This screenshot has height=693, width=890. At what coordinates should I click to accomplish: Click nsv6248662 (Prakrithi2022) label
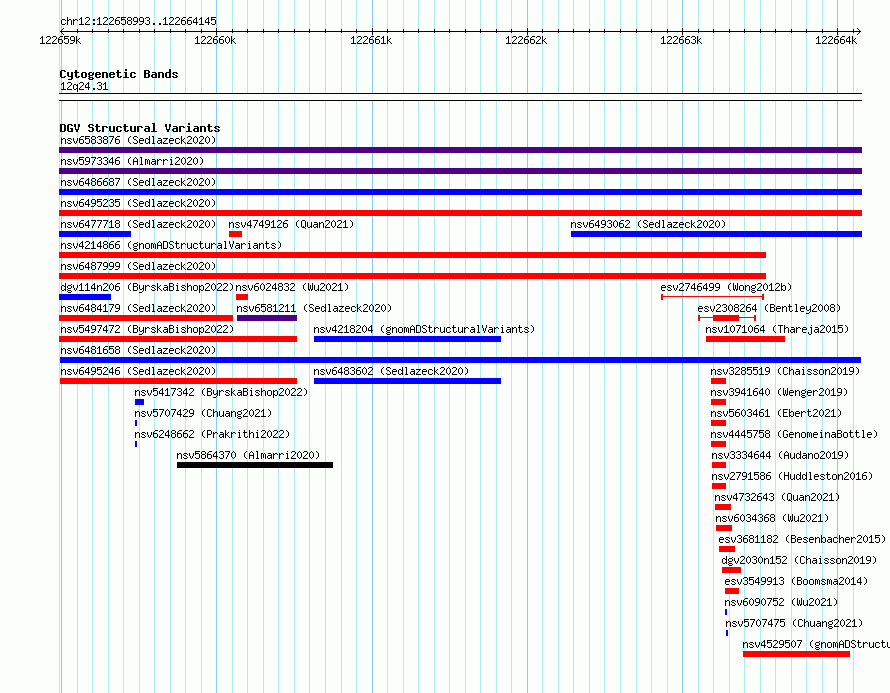click(x=212, y=434)
